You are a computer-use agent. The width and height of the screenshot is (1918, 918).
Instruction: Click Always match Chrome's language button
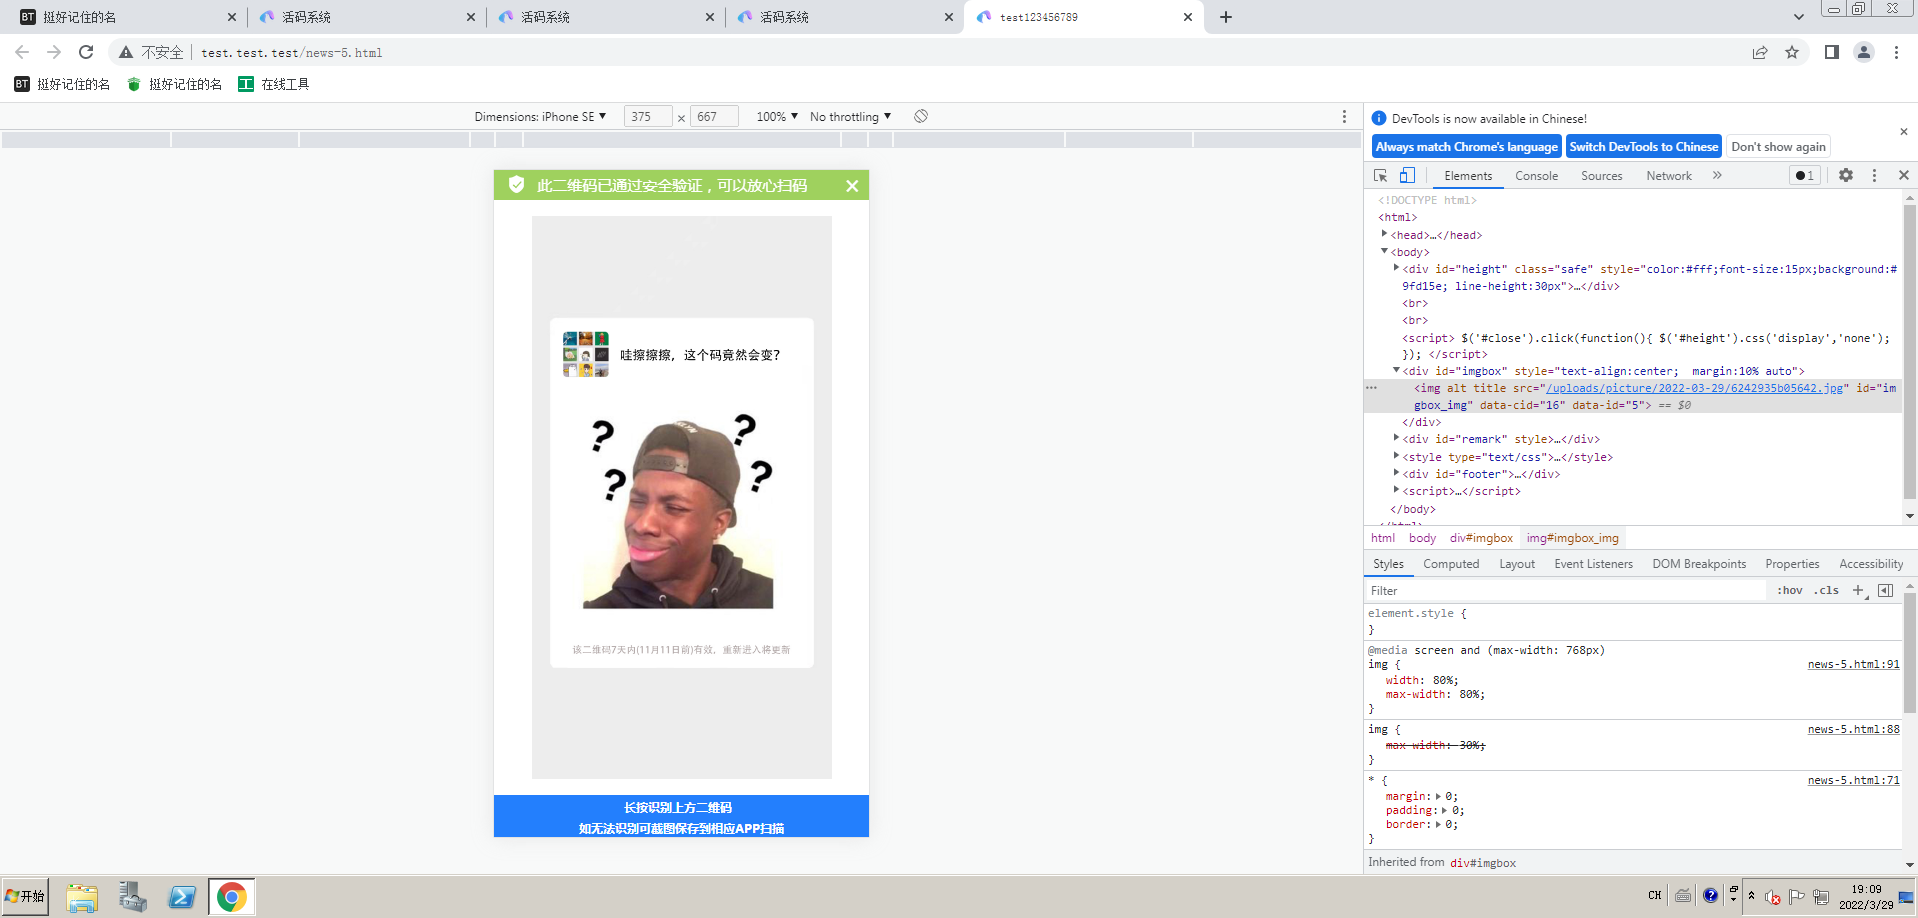[1466, 146]
